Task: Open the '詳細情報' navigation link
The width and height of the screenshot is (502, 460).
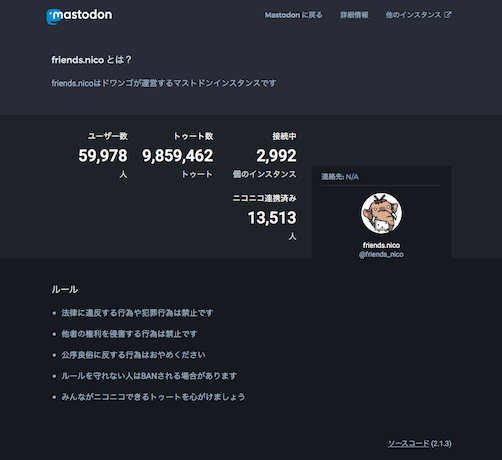Action: [354, 15]
